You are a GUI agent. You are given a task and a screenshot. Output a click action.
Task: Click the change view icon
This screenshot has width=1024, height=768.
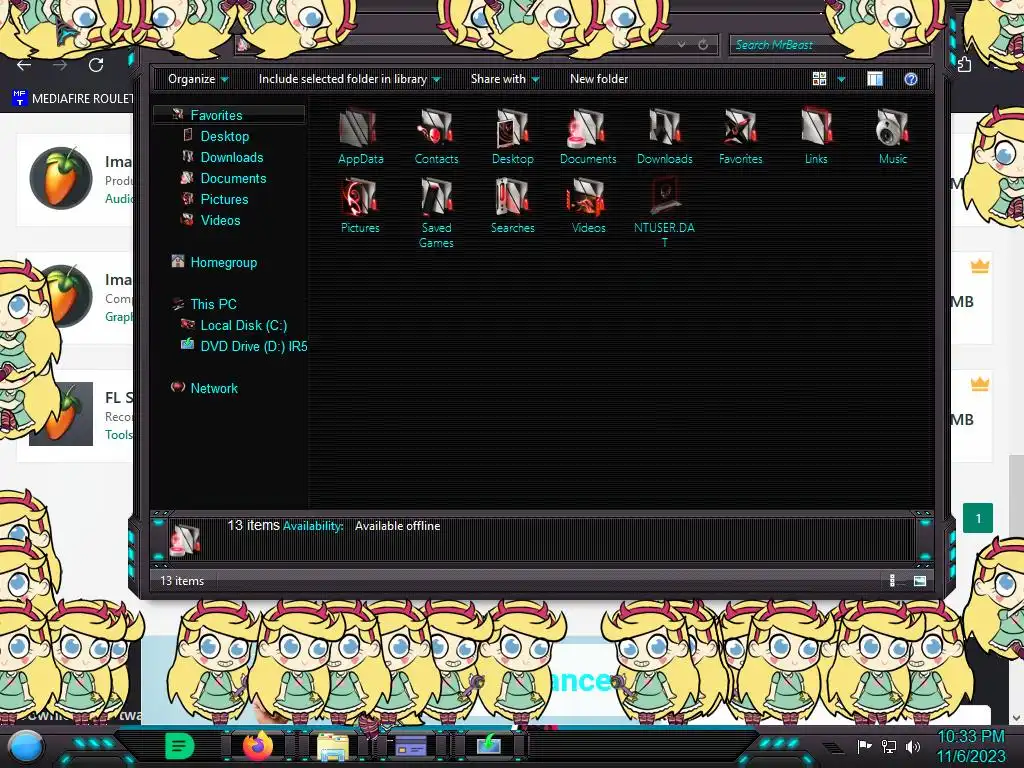click(820, 79)
